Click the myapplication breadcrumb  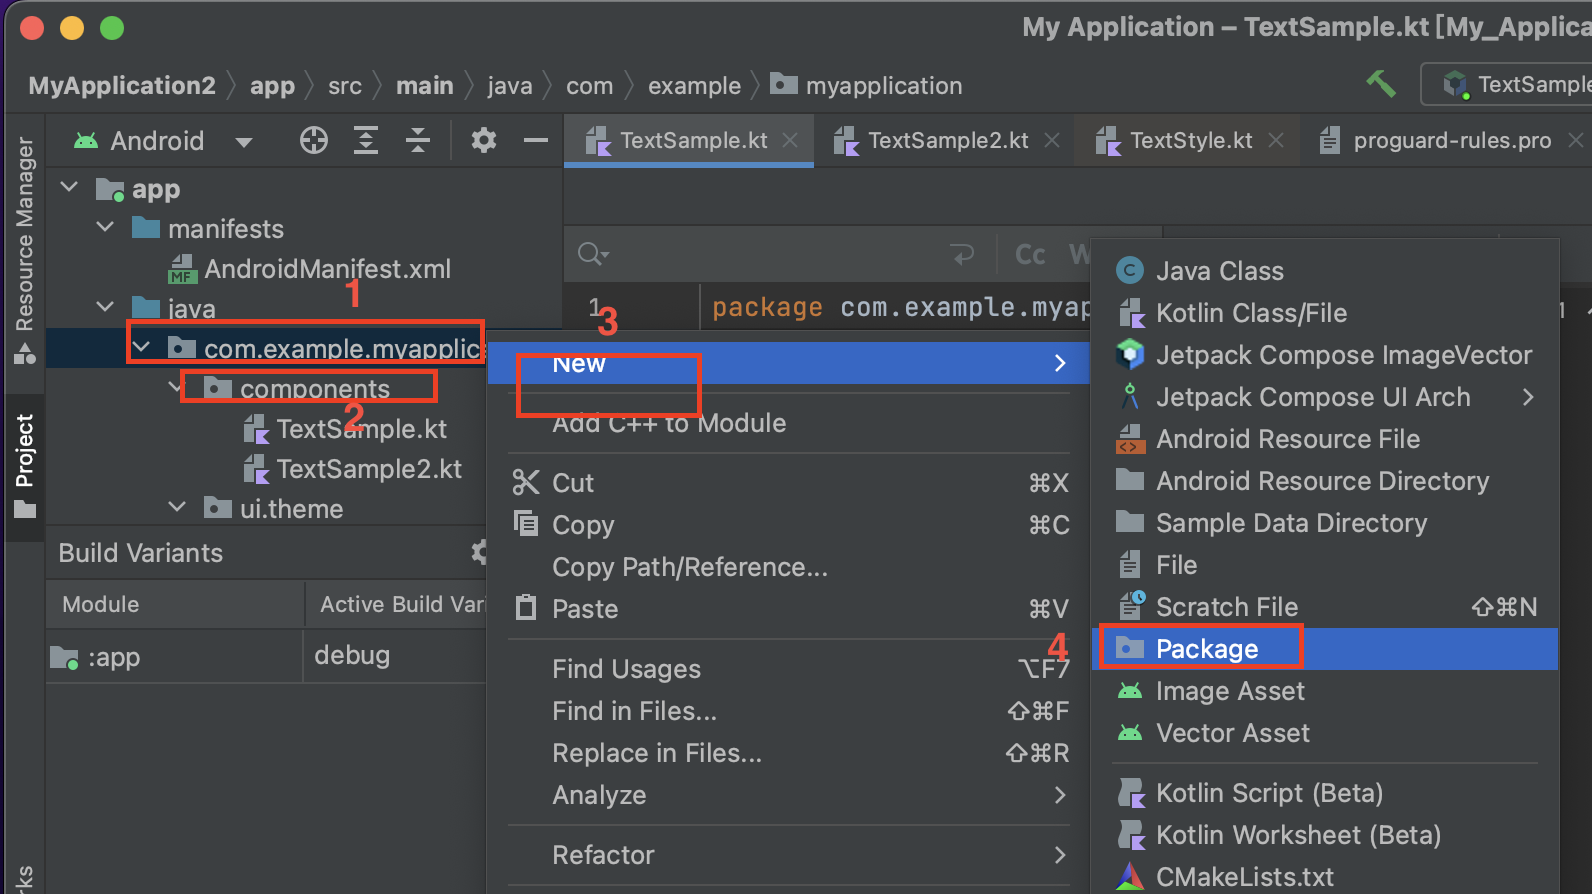[x=867, y=86]
